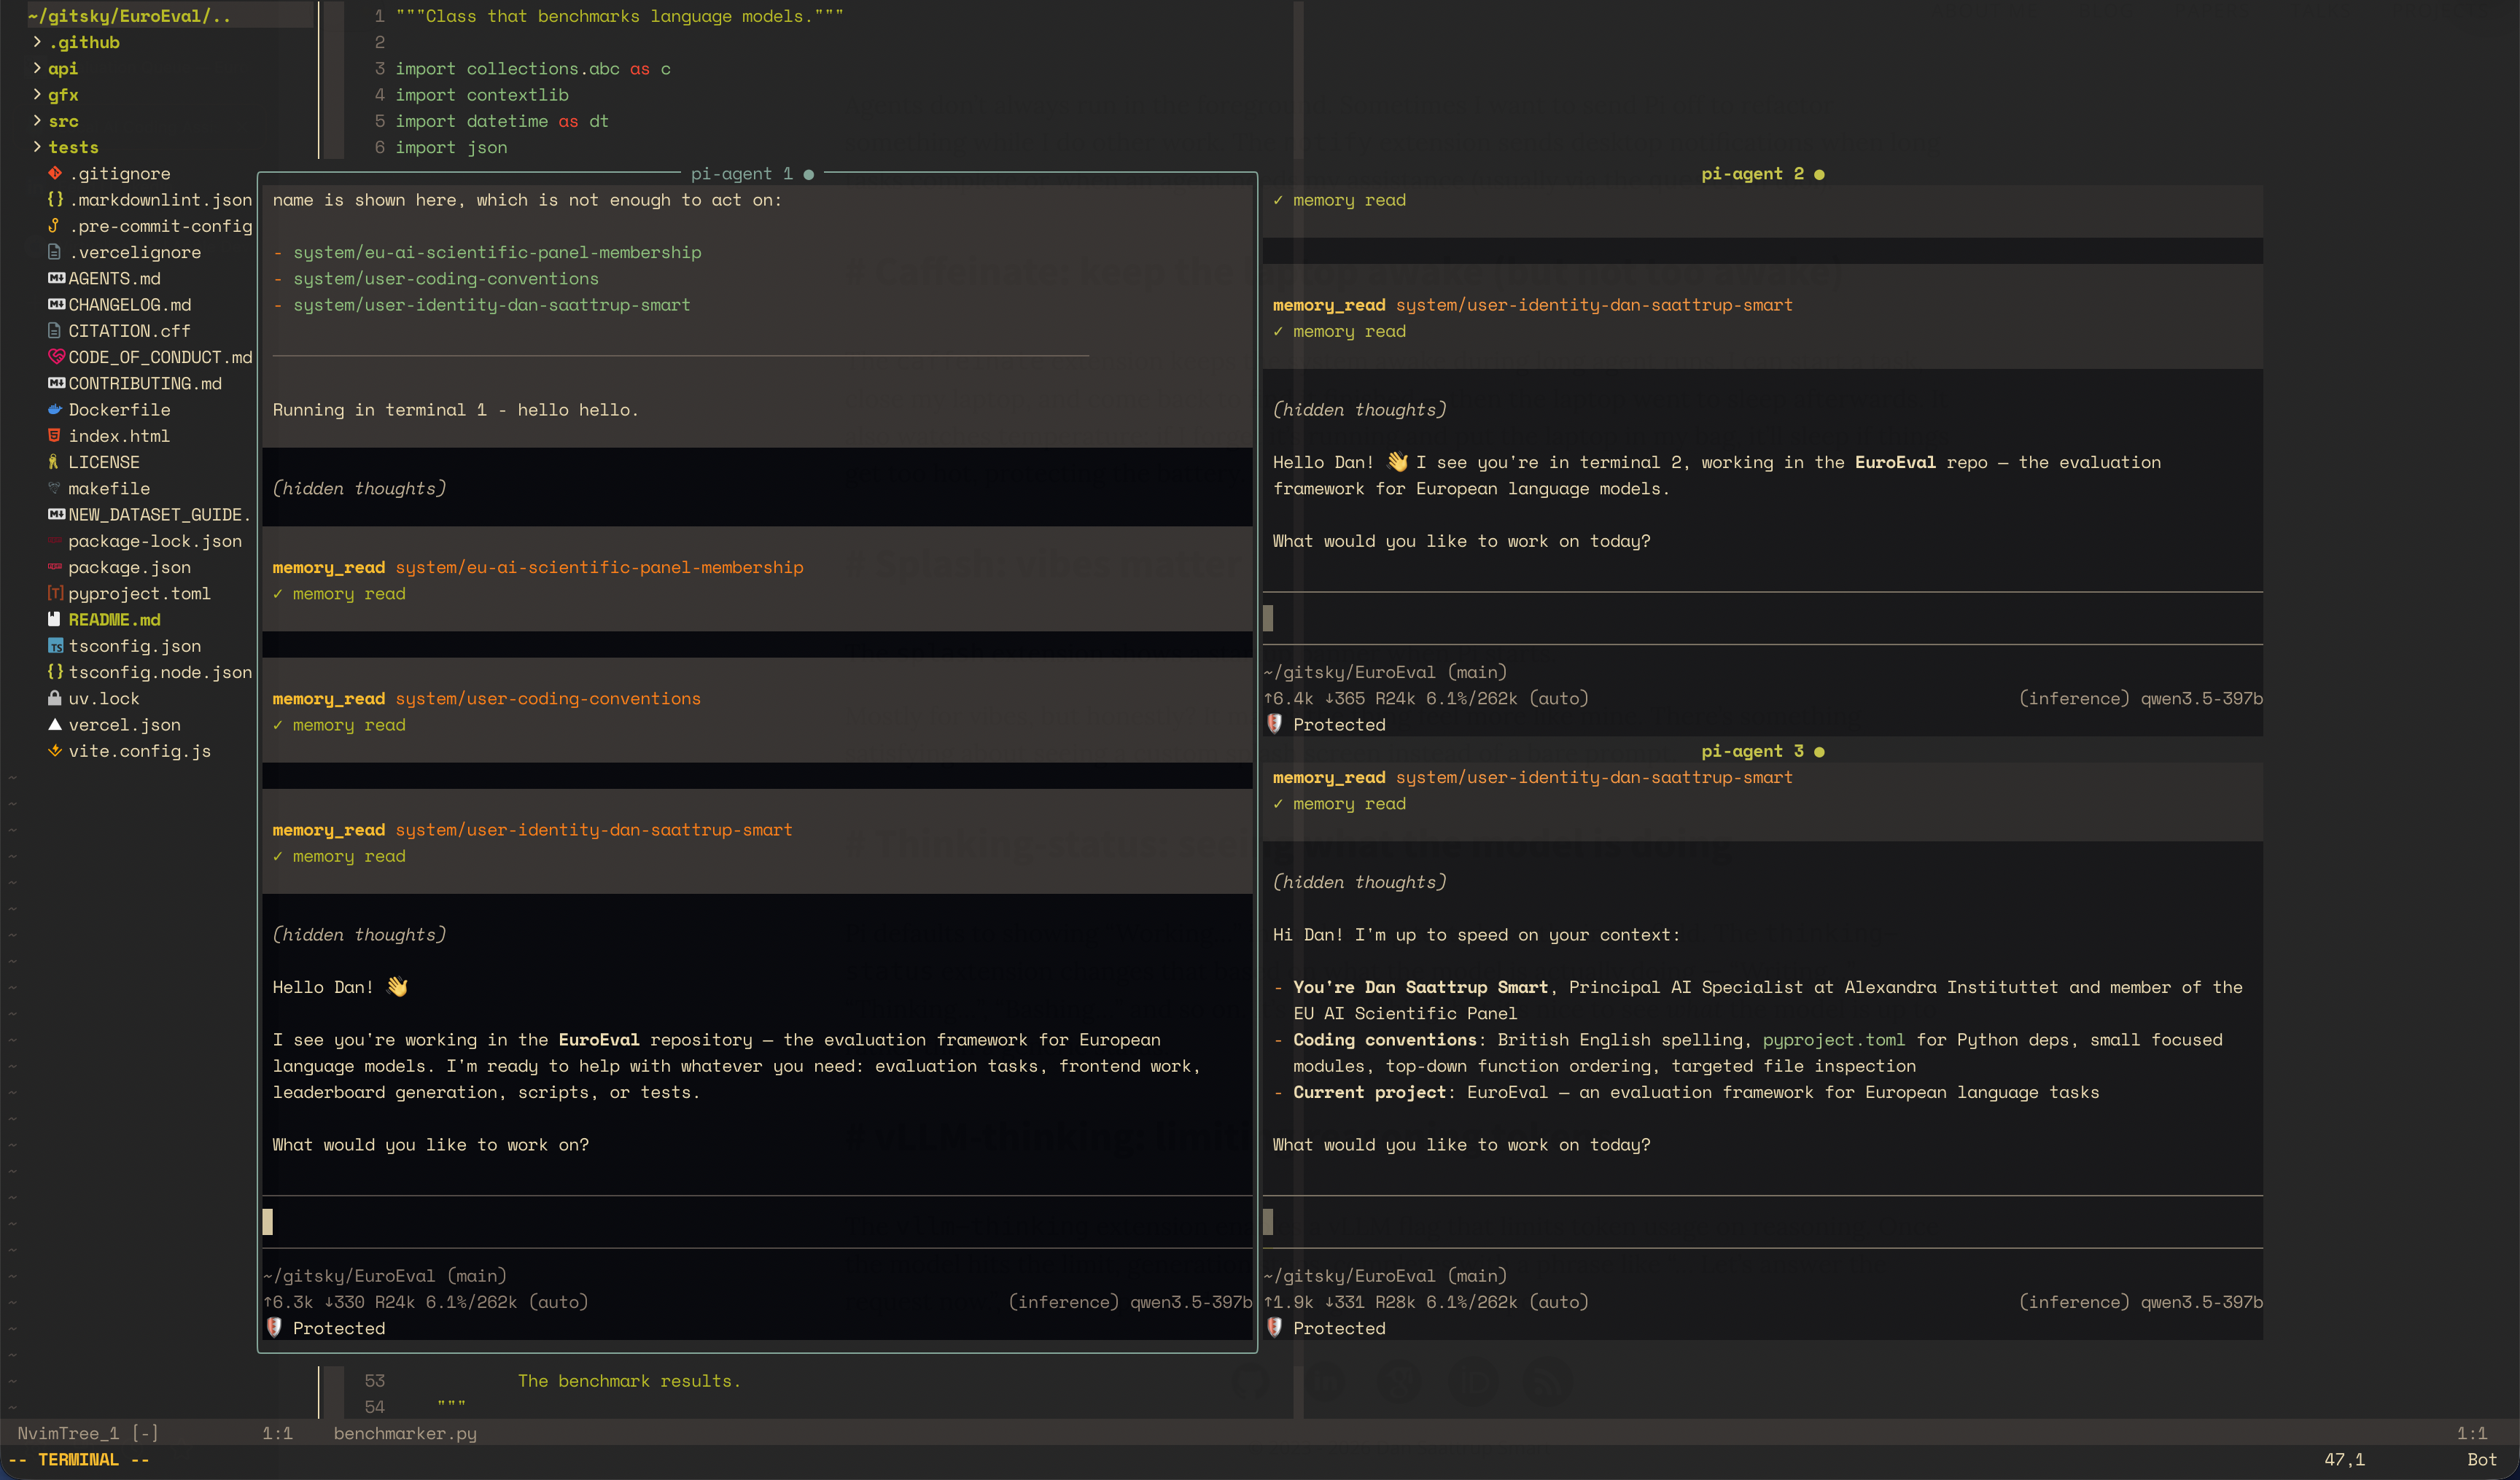Expand the src folder chevron
Screen dimensions: 2520x1480
coord(37,121)
